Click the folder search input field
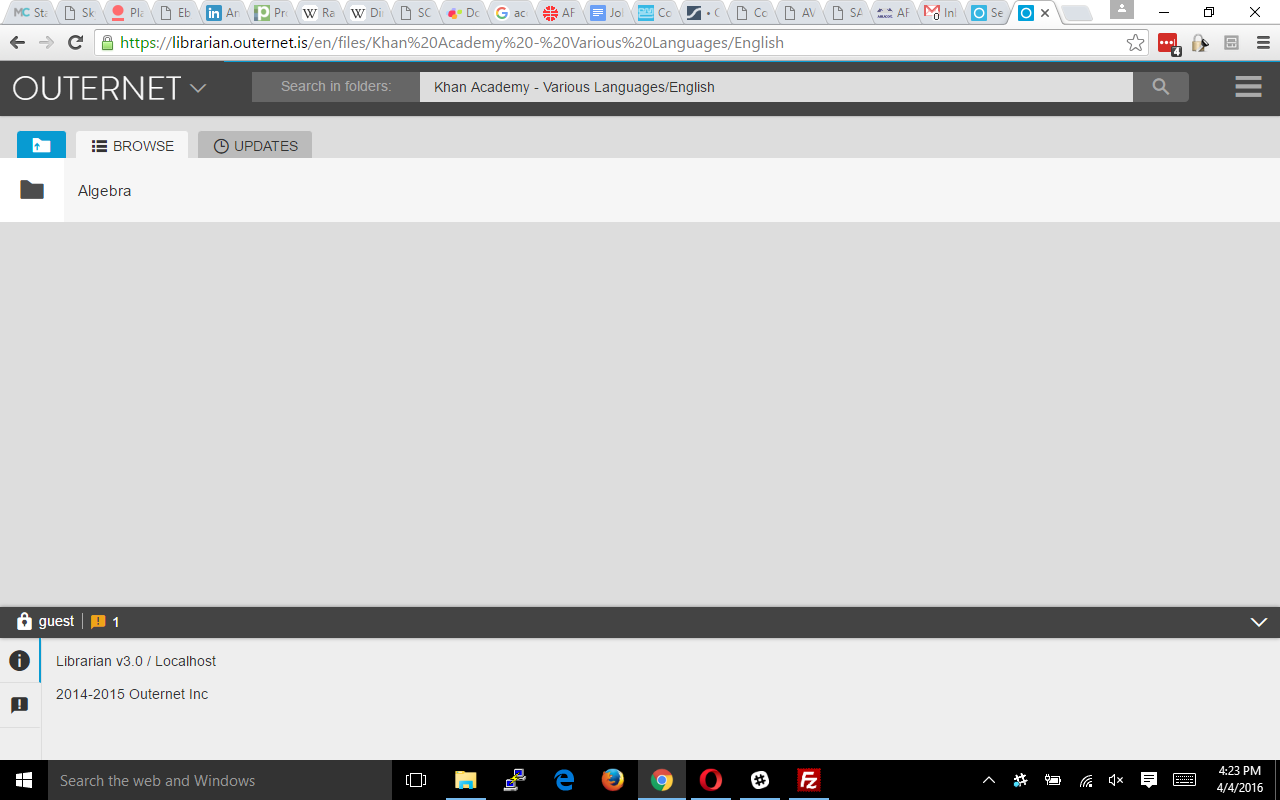This screenshot has height=800, width=1280. point(776,87)
